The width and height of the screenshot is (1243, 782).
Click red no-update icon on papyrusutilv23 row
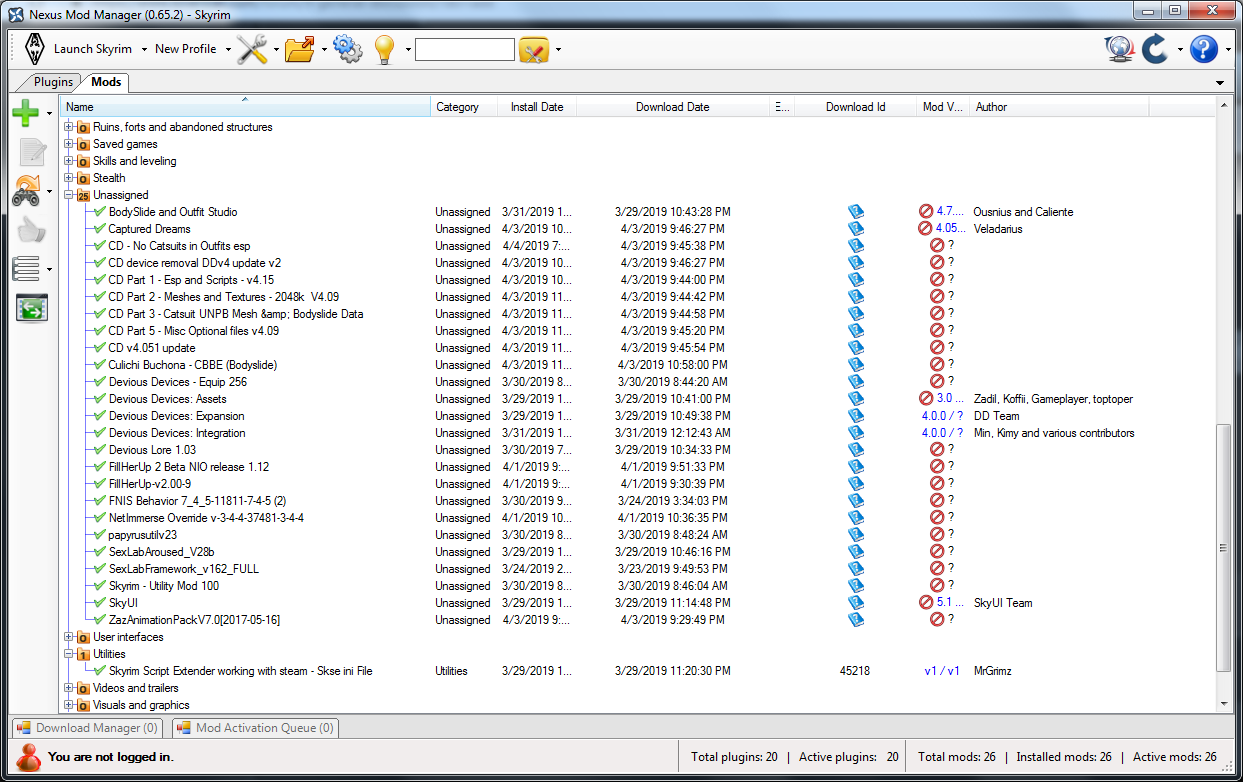coord(937,535)
